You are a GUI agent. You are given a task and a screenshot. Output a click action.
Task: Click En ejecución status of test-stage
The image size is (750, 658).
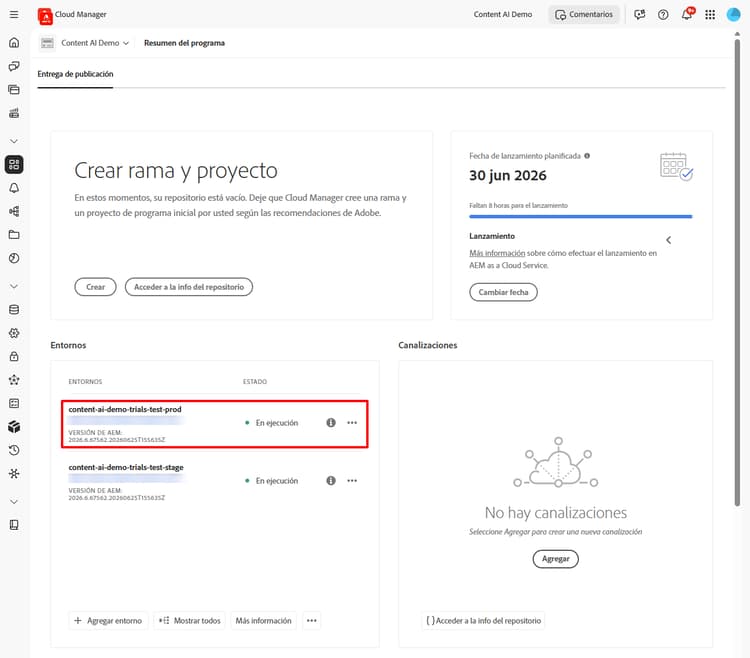pos(271,481)
